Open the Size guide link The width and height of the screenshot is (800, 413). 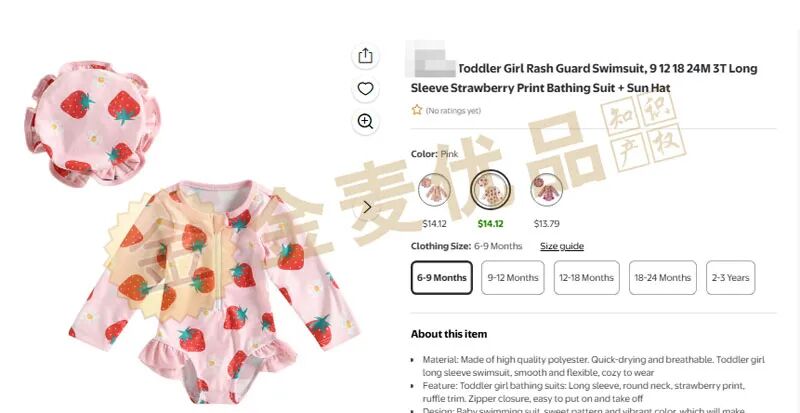pyautogui.click(x=562, y=246)
